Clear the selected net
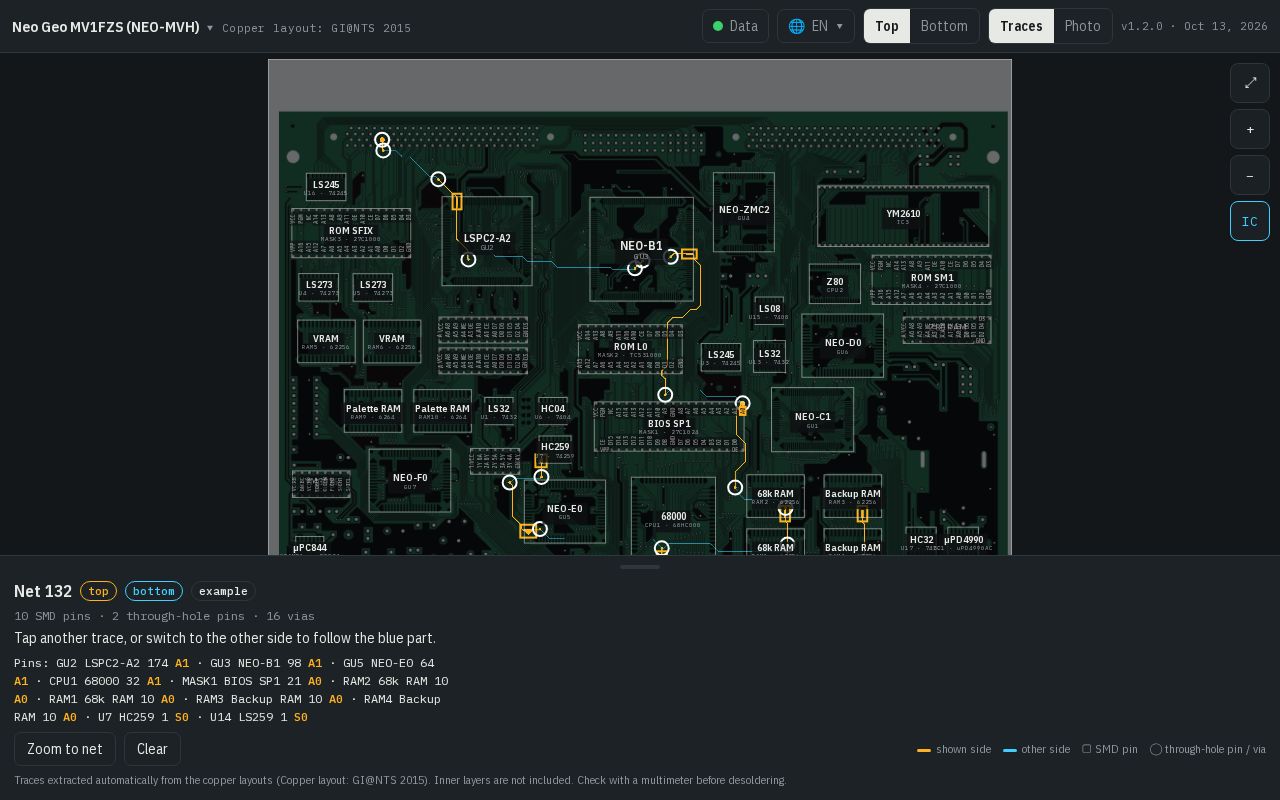This screenshot has width=1280, height=800. tap(152, 749)
